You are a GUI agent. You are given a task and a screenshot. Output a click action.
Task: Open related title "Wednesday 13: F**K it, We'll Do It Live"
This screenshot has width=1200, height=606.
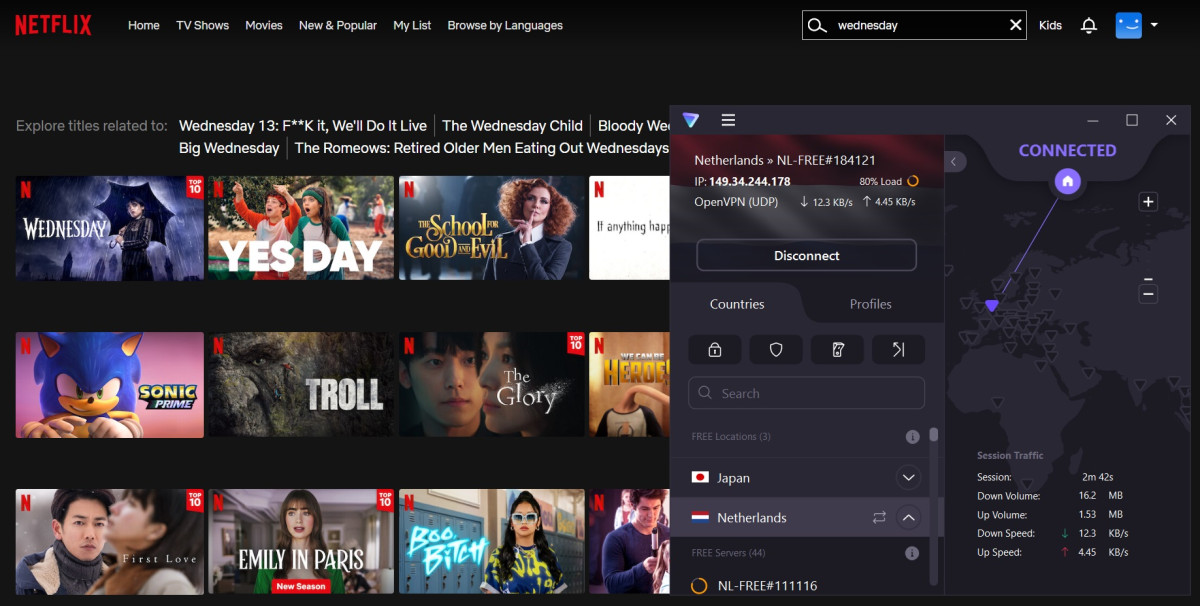[303, 126]
